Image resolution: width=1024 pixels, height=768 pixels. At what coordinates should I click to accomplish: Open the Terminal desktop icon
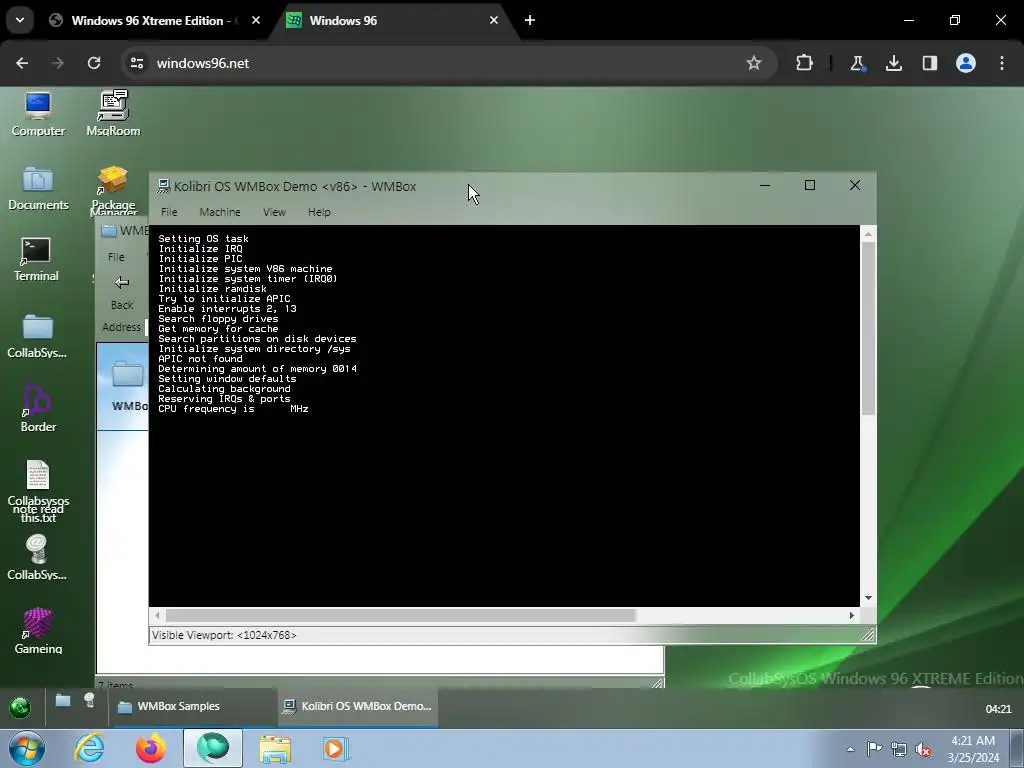pos(36,259)
